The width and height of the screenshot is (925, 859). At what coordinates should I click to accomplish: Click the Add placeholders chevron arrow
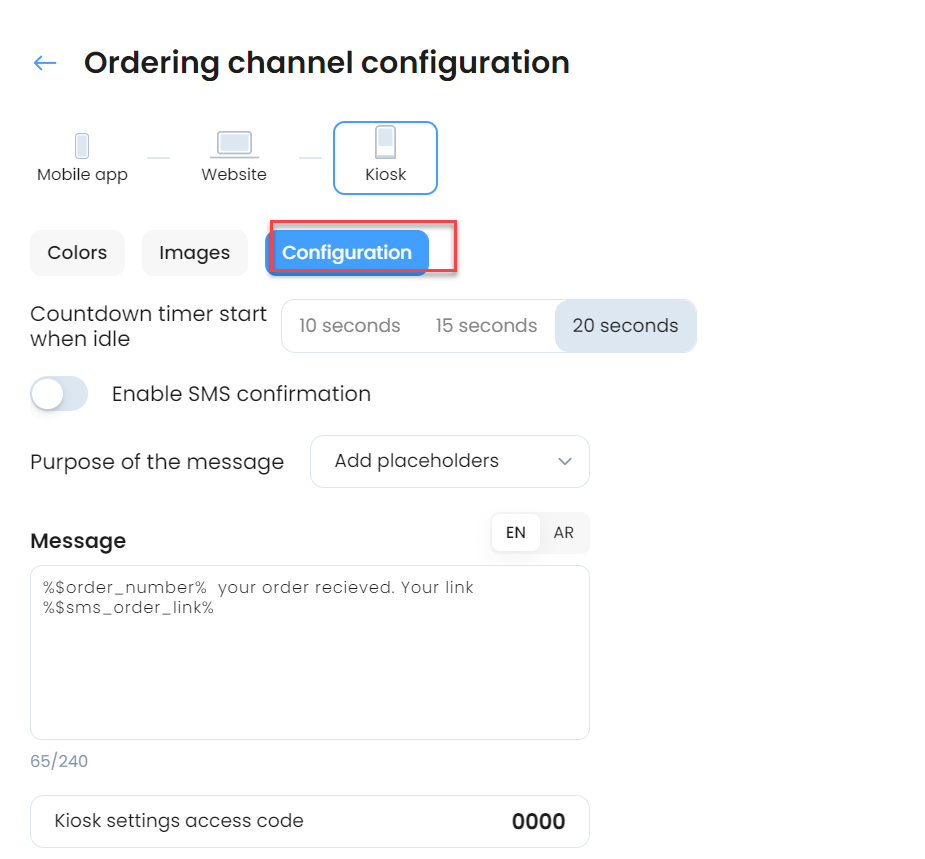pos(565,461)
